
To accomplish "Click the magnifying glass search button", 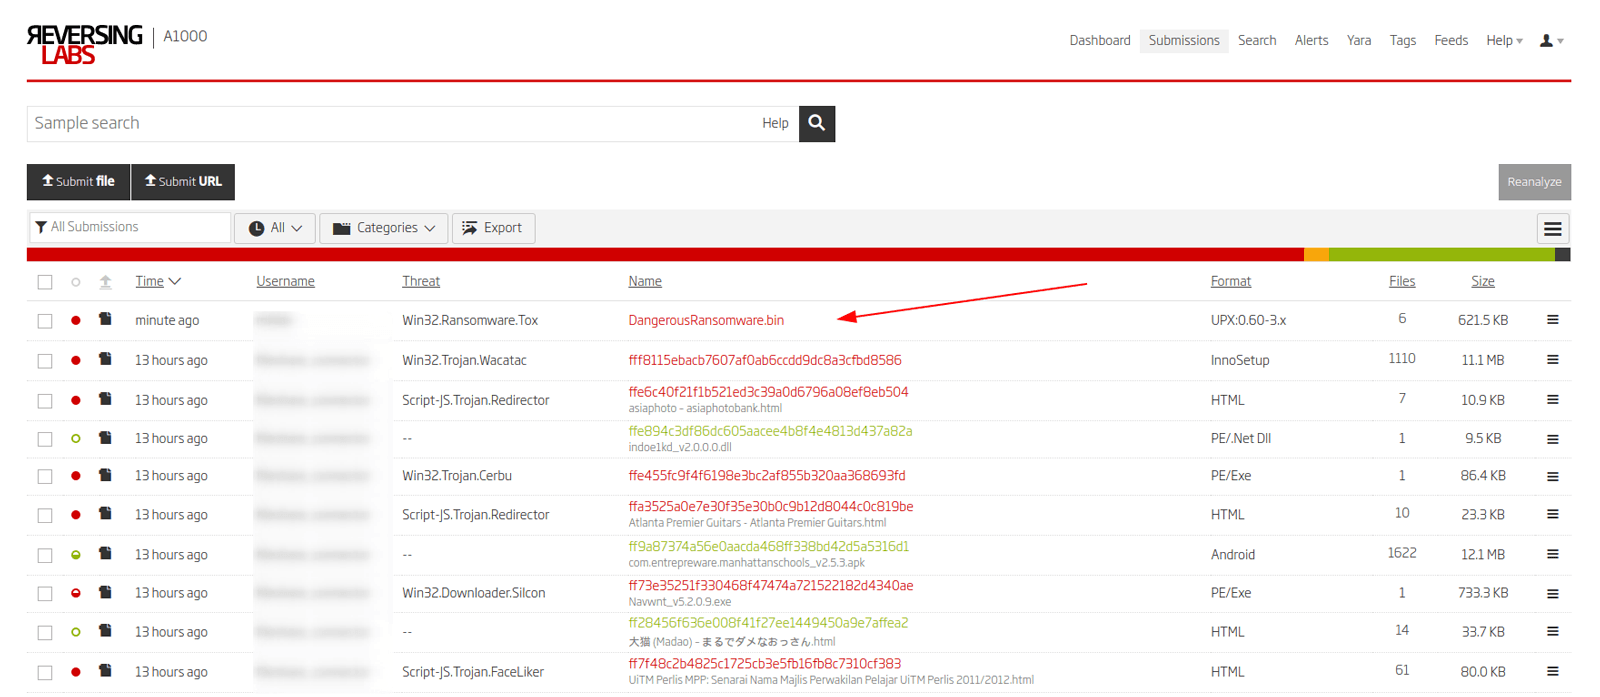I will click(x=816, y=123).
